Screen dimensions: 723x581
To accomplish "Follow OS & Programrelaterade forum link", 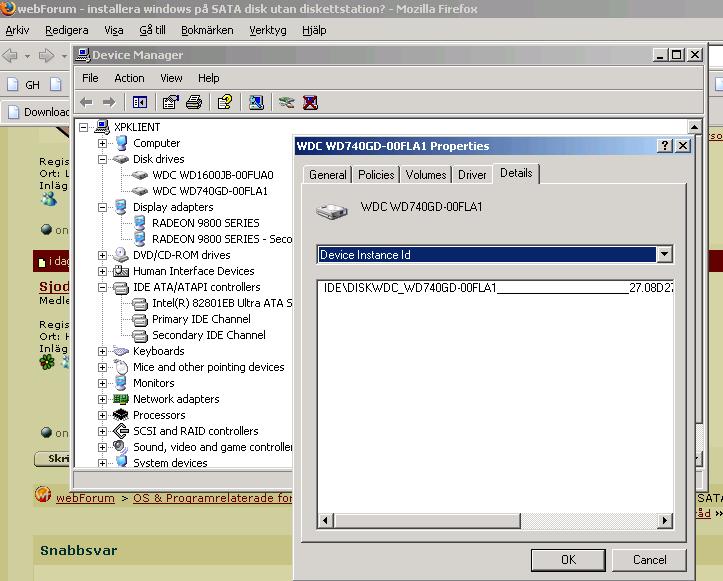I will 213,498.
